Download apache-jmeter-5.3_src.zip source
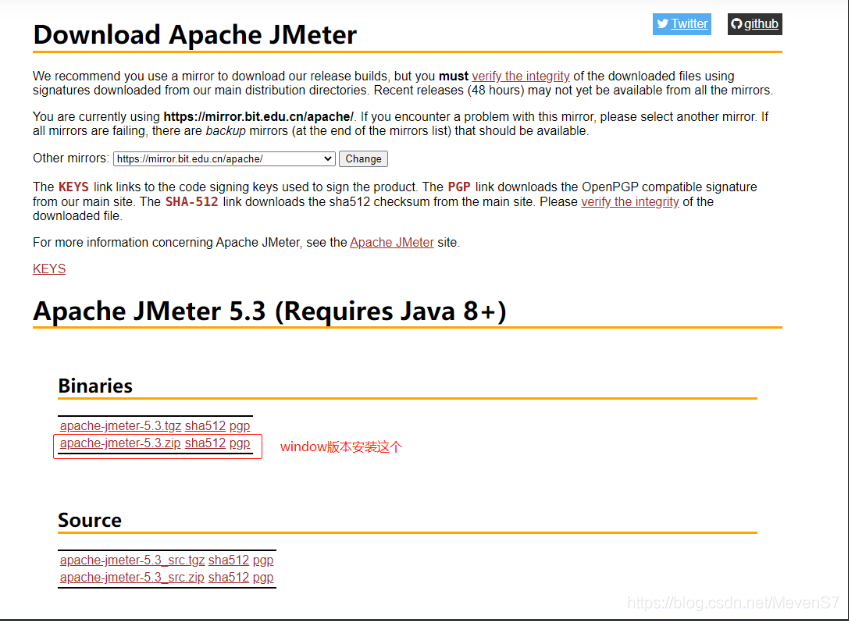 (132, 577)
